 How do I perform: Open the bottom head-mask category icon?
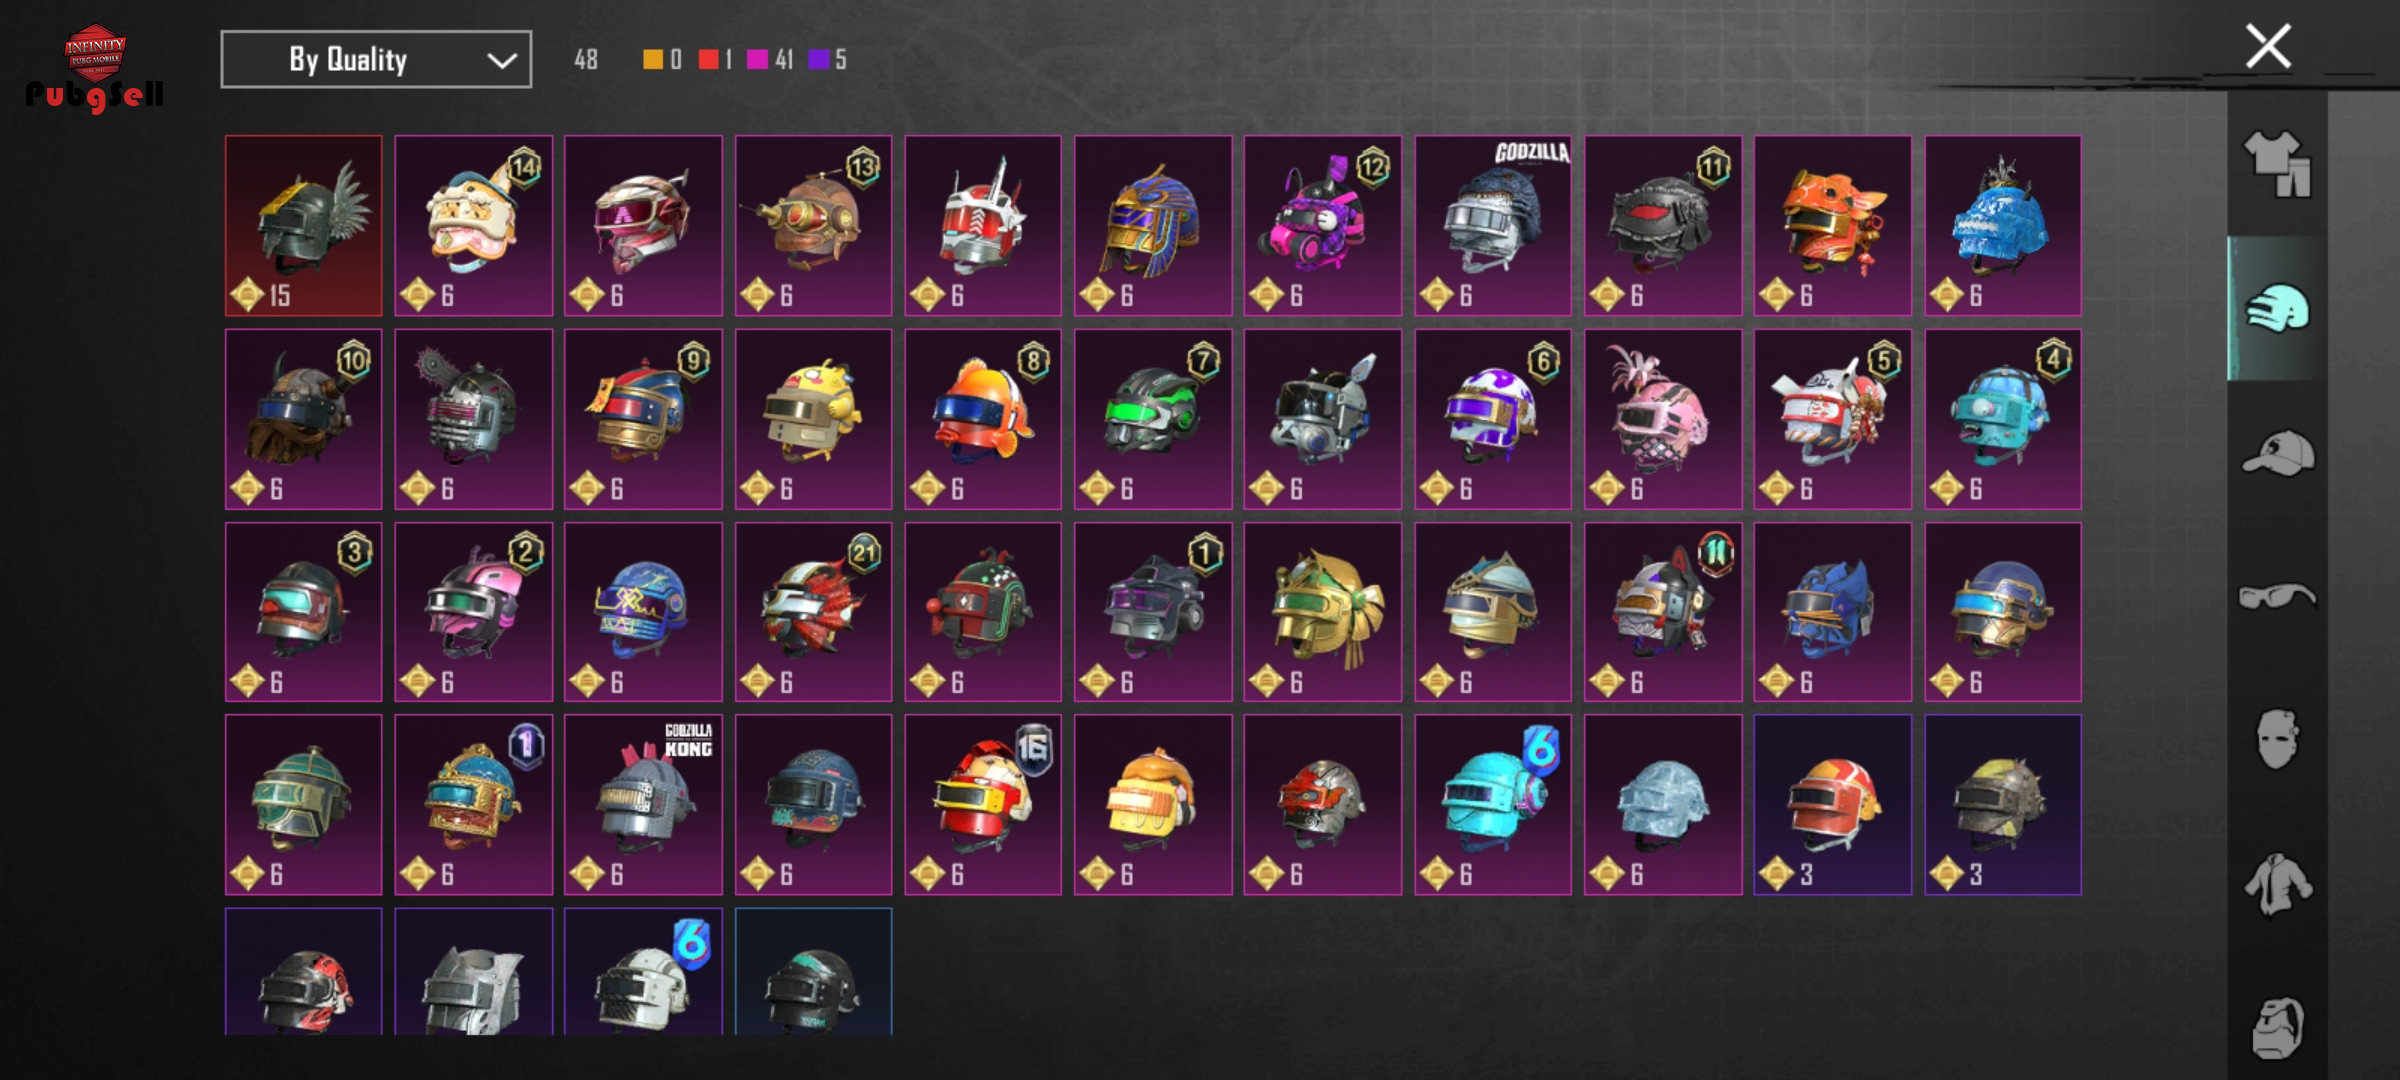click(x=2277, y=1027)
